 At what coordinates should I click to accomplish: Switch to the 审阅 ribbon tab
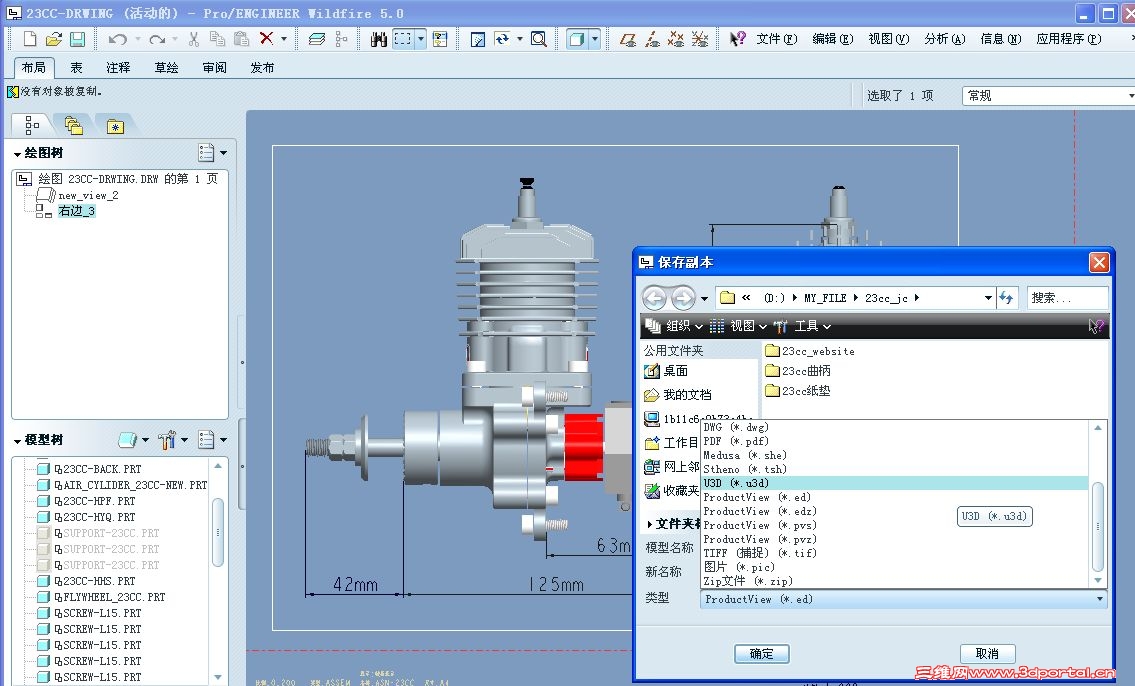tap(214, 67)
